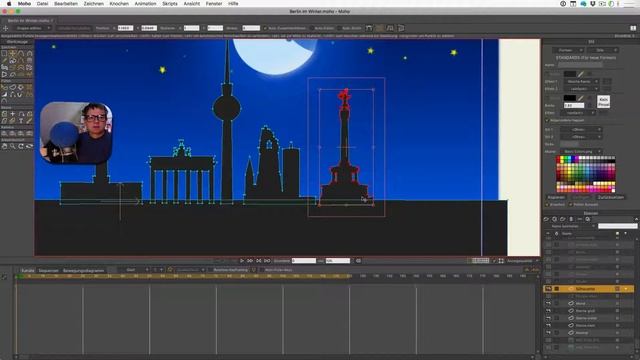640x360 pixels.
Task: Click the Kein Pinsel brush button
Action: tap(604, 101)
